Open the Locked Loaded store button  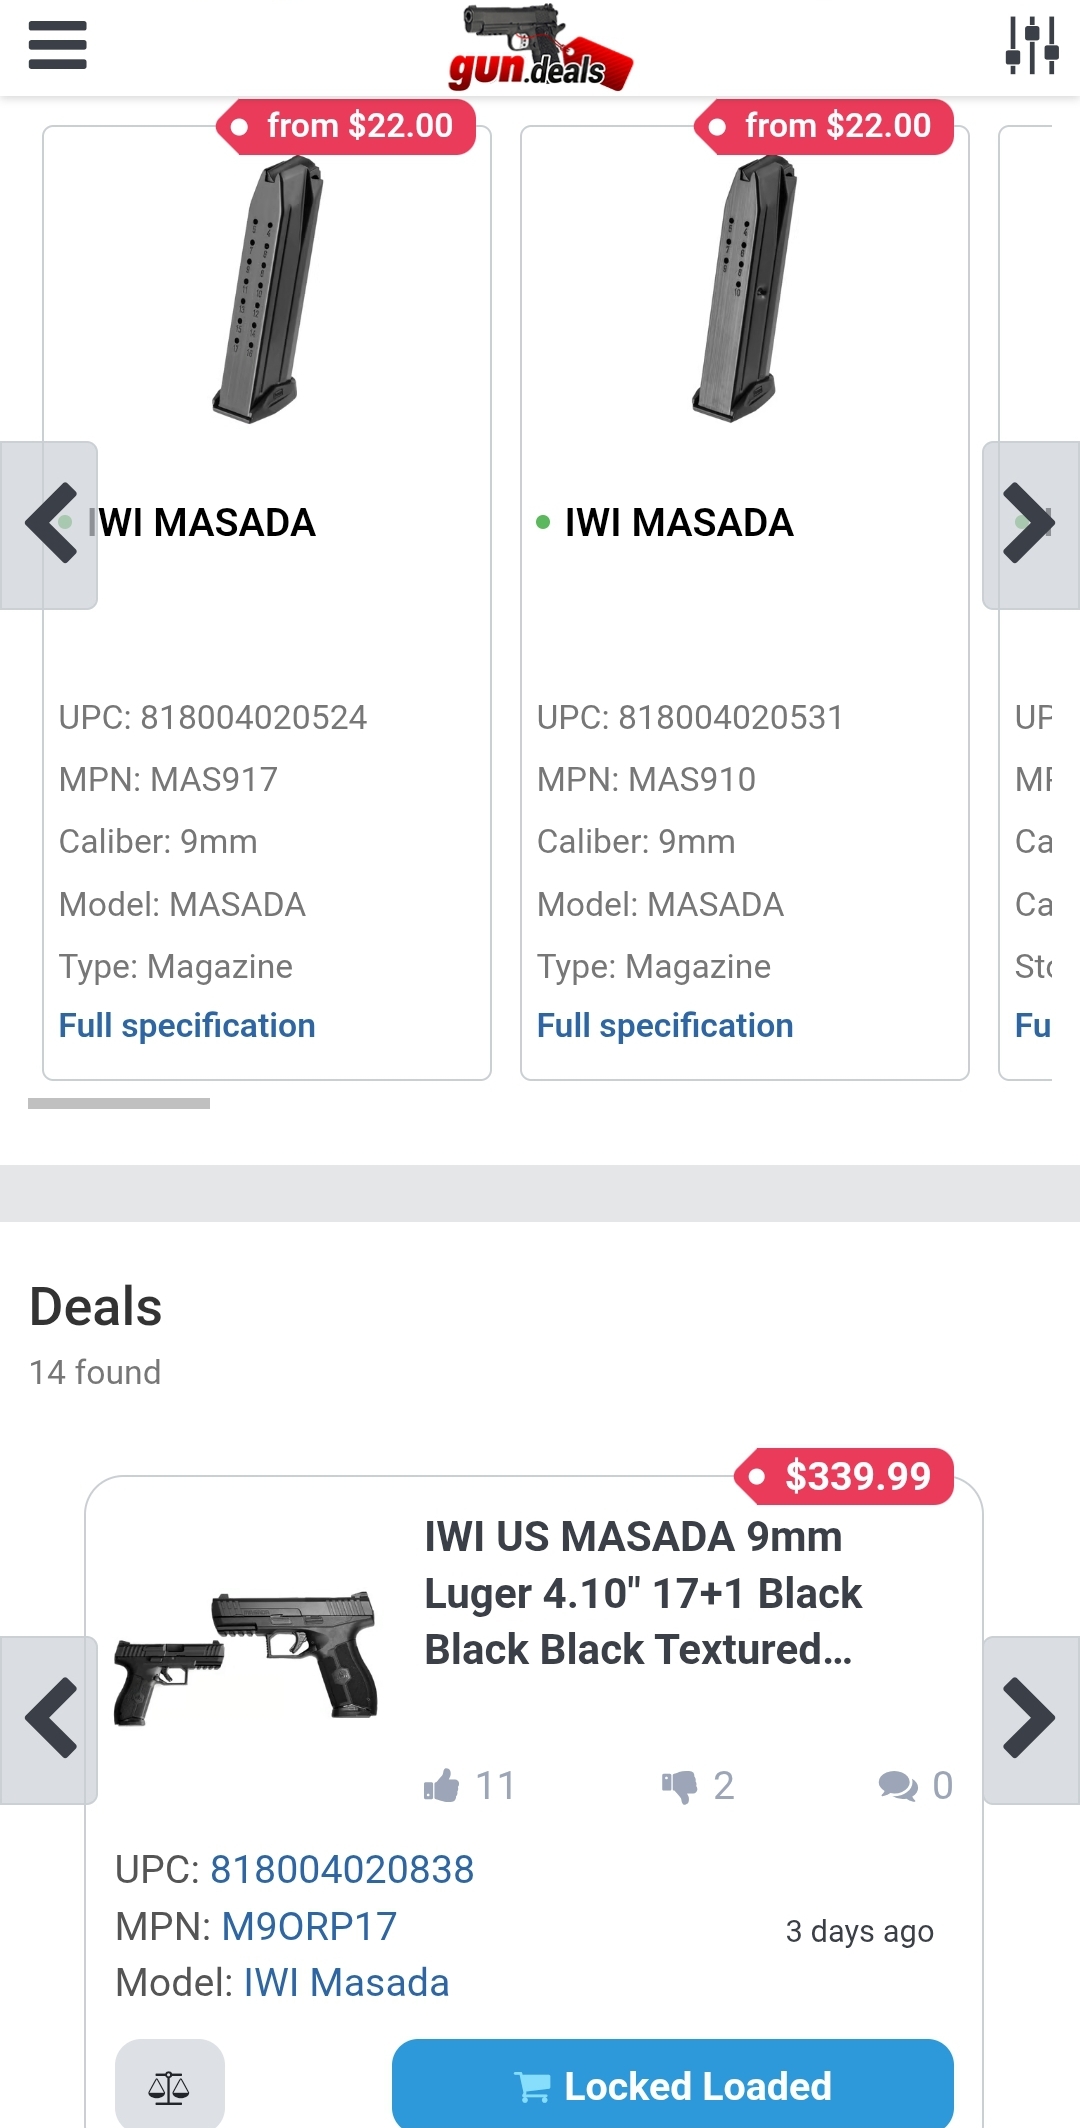[672, 2086]
